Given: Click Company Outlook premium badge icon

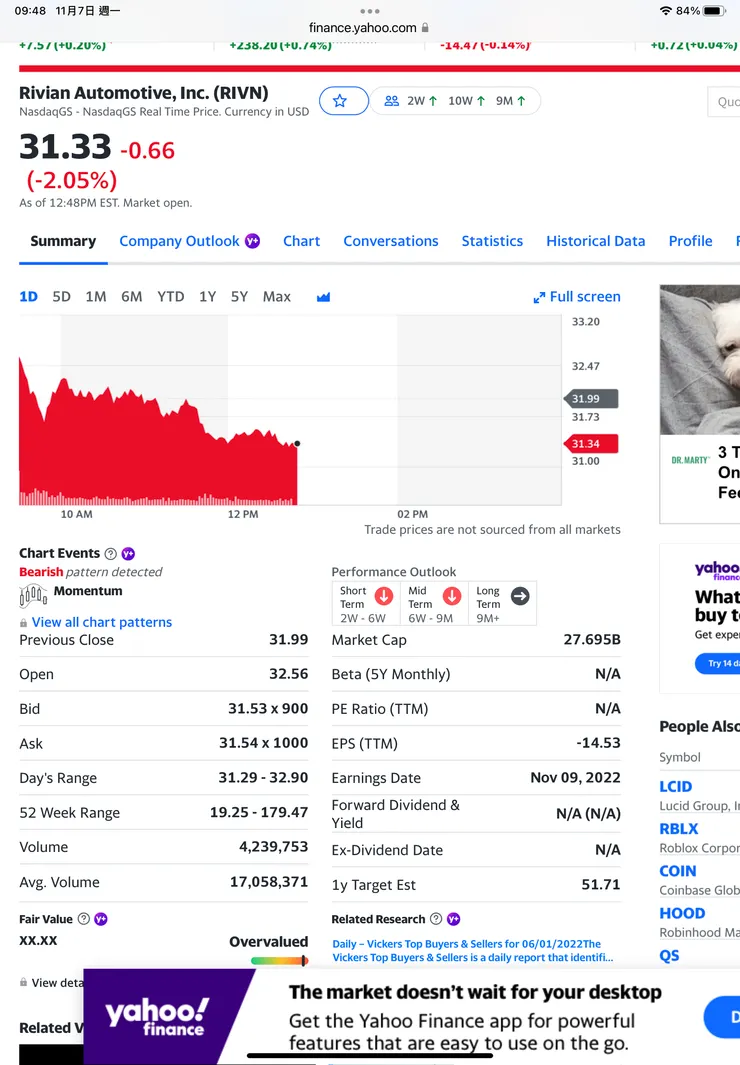Looking at the screenshot, I should coord(253,241).
